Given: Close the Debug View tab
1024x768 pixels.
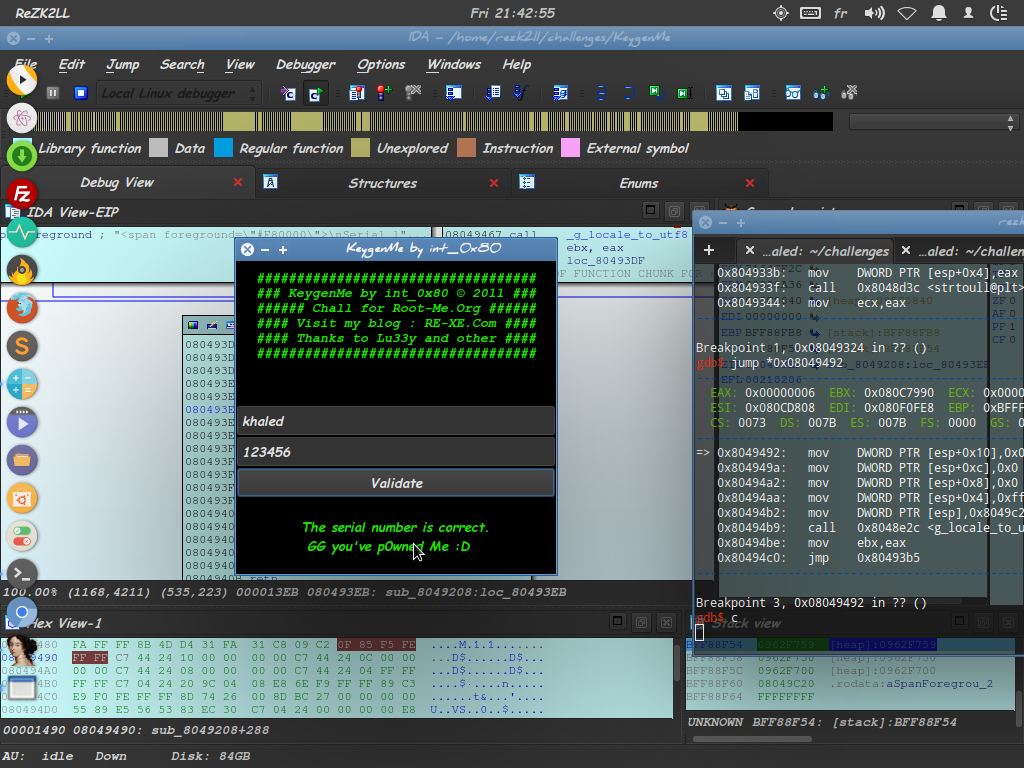Looking at the screenshot, I should tap(238, 183).
